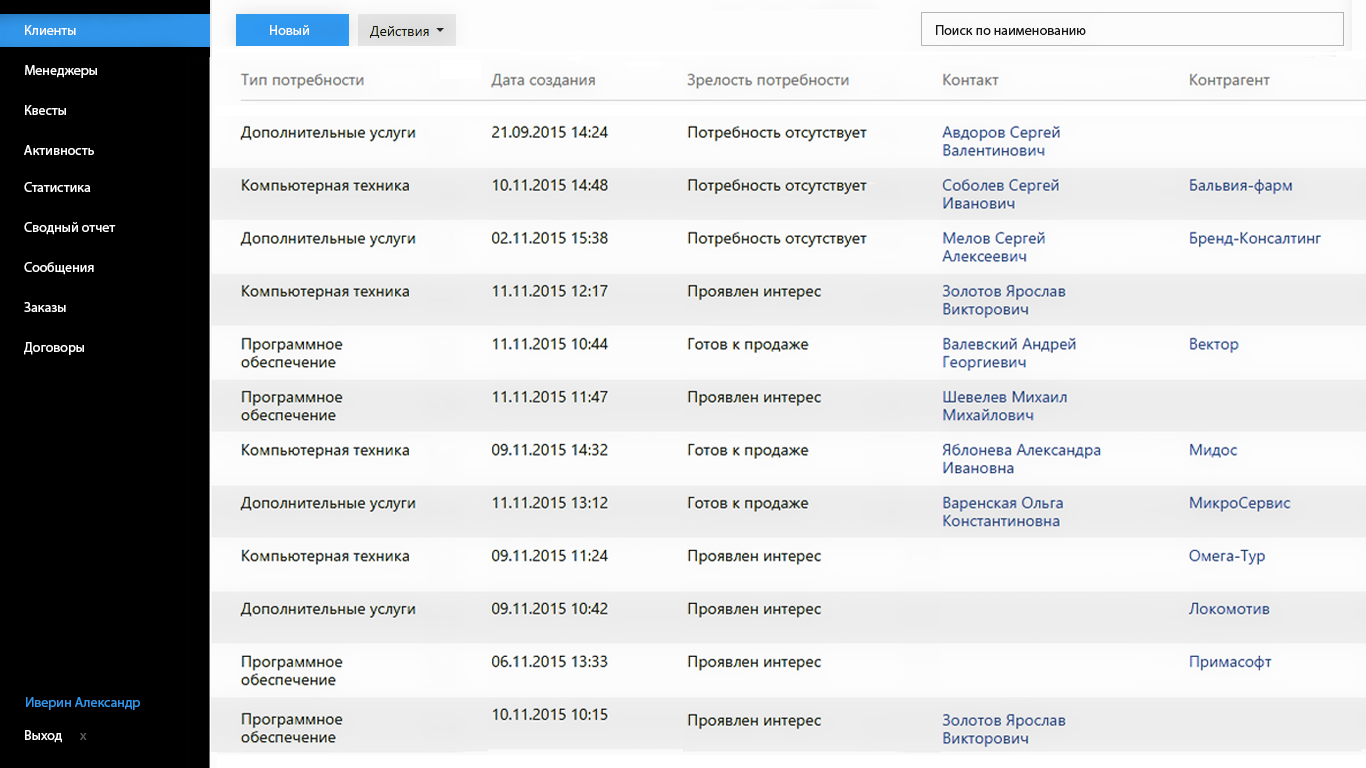Open the Действия dropdown menu
Viewport: 1366px width, 768px height.
[x=406, y=30]
